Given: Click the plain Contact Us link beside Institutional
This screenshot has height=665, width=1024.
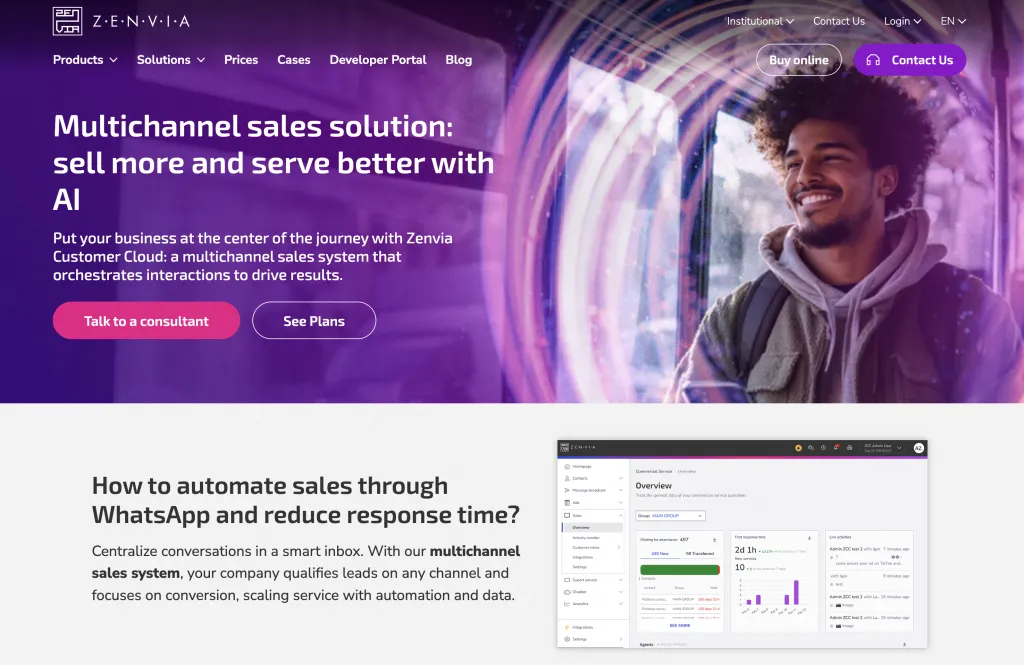Looking at the screenshot, I should coord(839,21).
